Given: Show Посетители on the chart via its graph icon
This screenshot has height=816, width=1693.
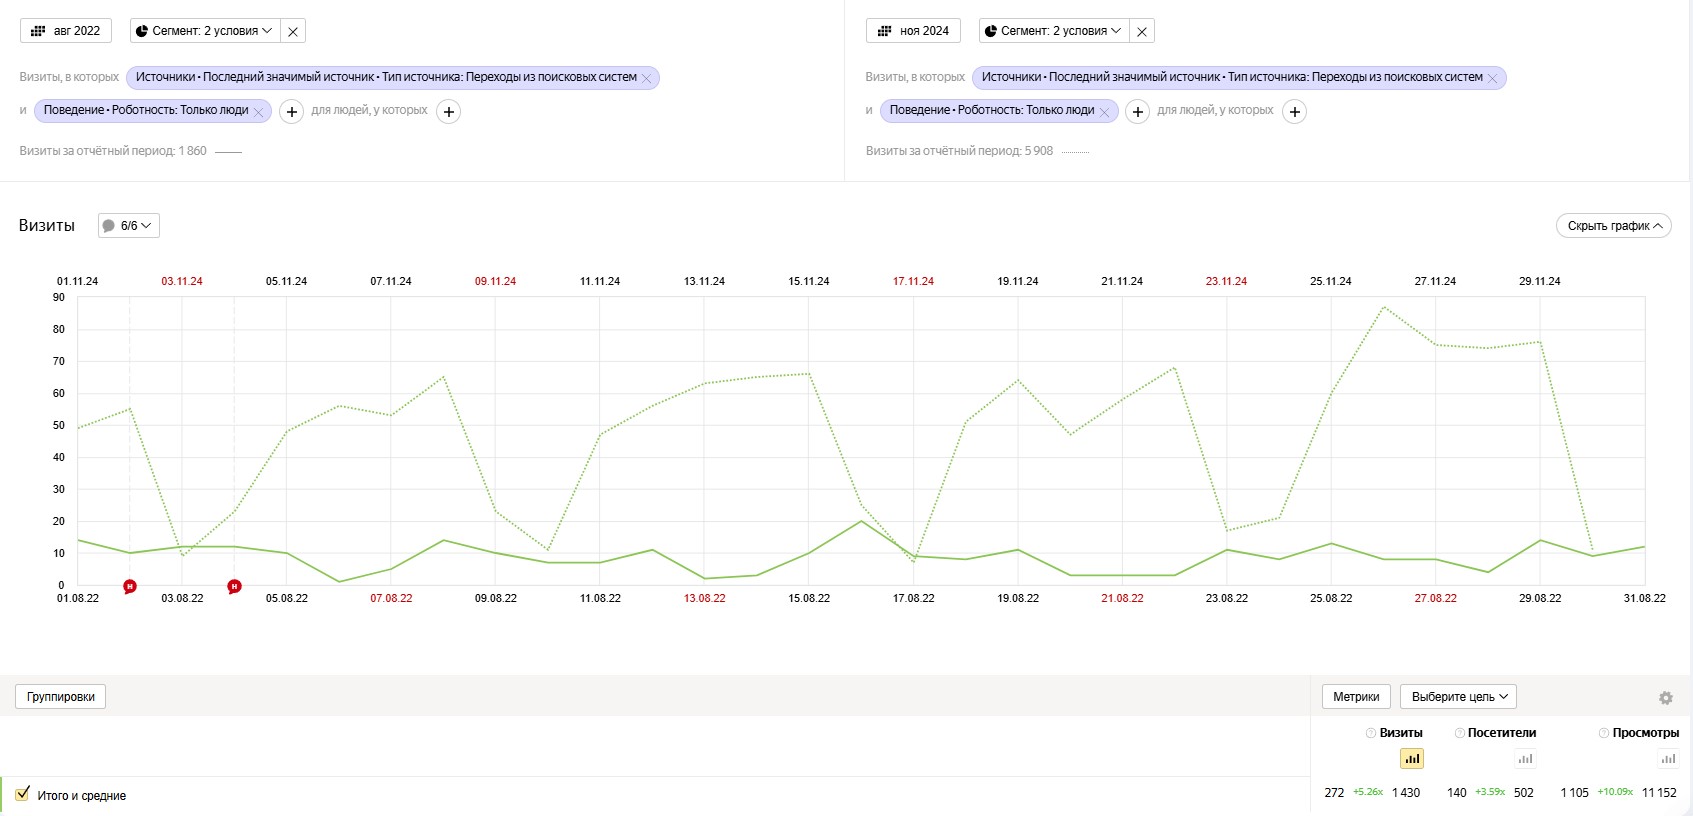Looking at the screenshot, I should pyautogui.click(x=1525, y=759).
